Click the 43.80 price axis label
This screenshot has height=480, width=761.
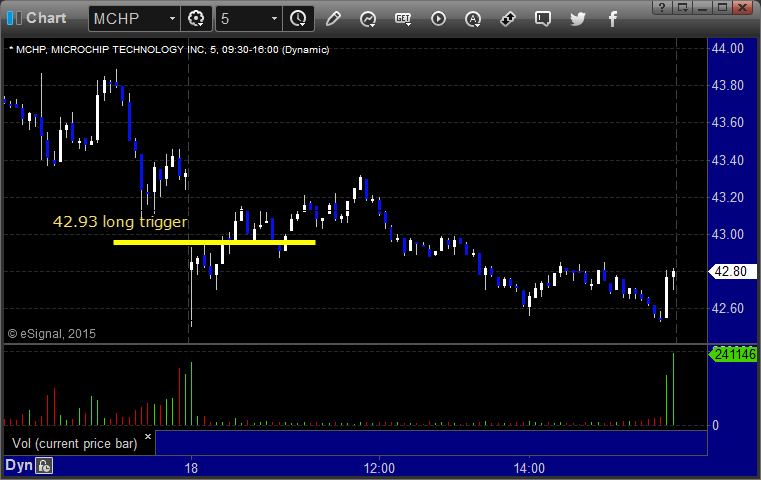click(x=728, y=85)
